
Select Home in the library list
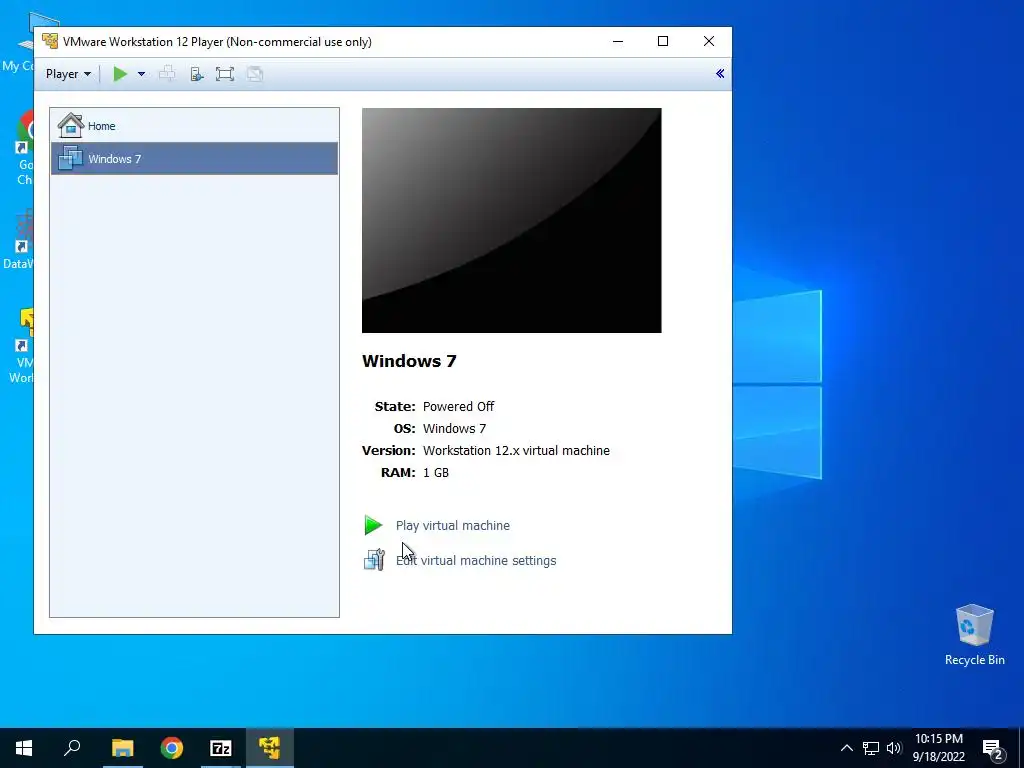coord(194,125)
